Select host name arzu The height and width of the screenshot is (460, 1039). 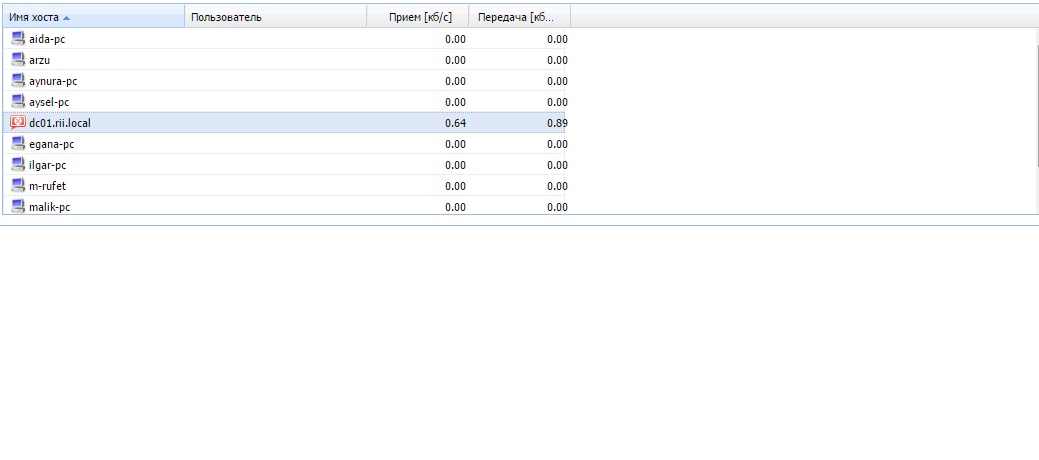coord(40,60)
